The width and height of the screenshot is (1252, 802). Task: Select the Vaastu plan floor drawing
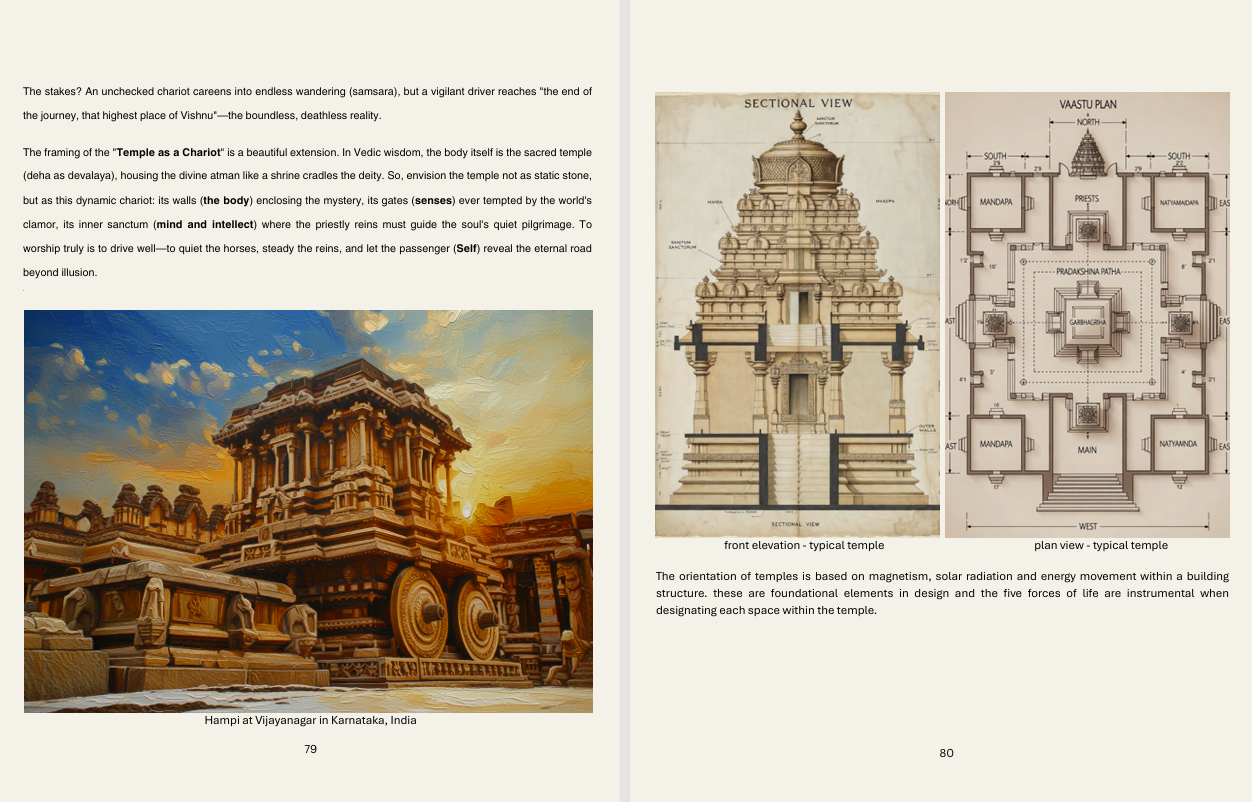[1087, 315]
